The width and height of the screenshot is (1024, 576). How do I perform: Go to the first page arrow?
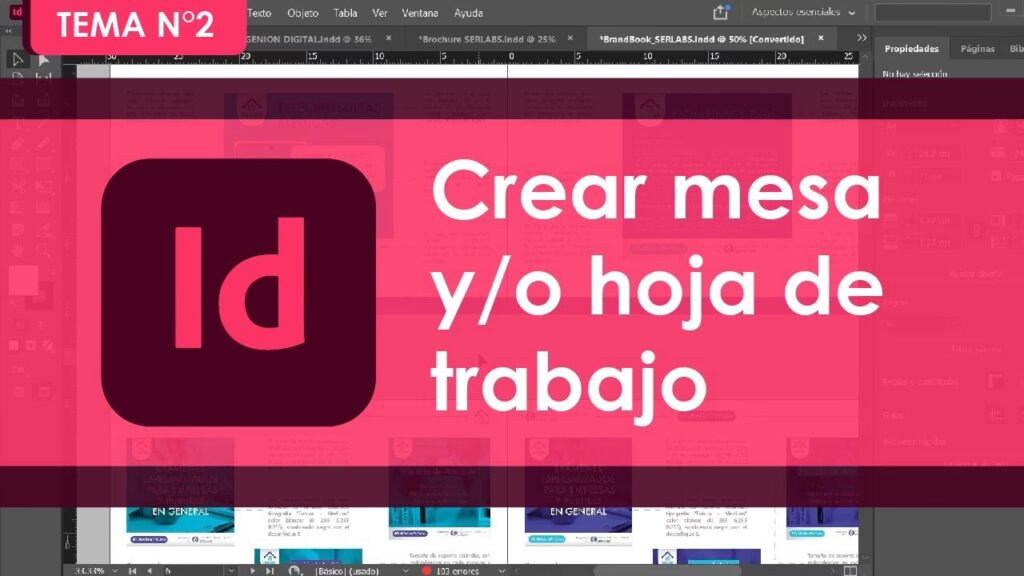tap(133, 570)
